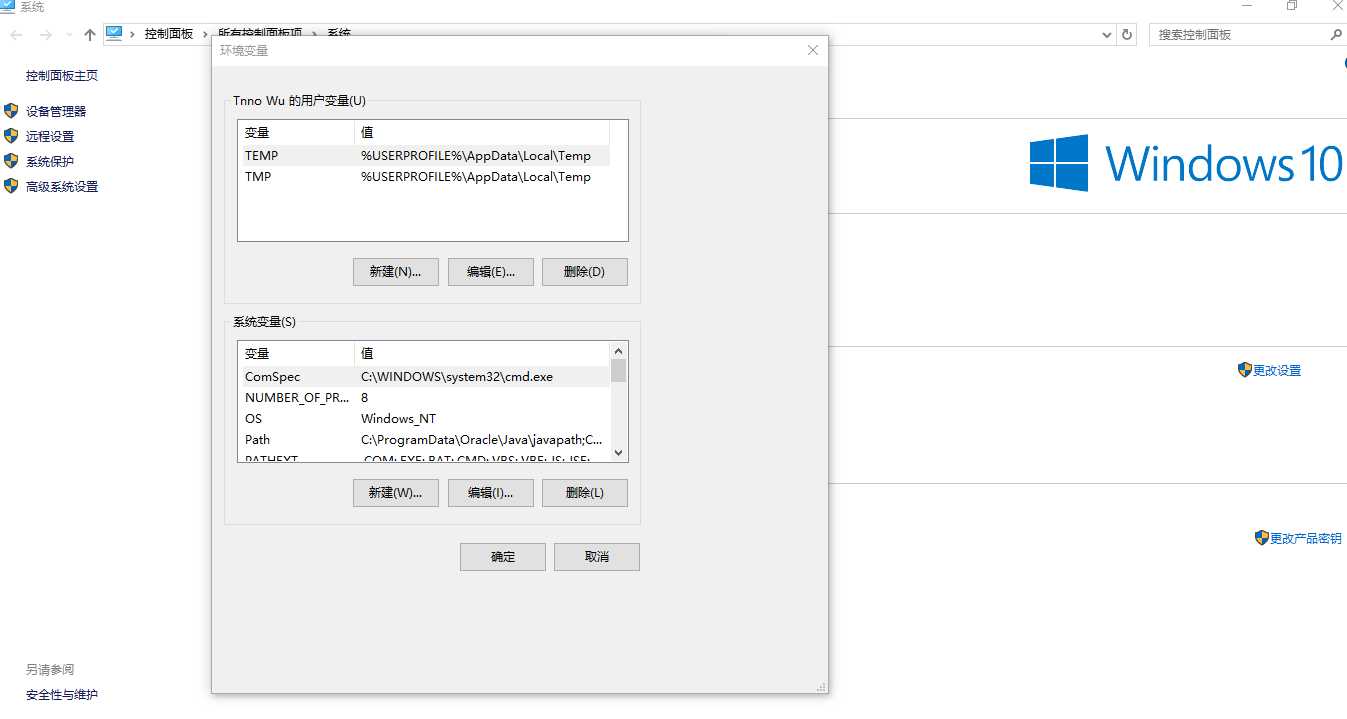Click 值 column header in user variables
Screen dimensions: 1347x719
click(482, 132)
